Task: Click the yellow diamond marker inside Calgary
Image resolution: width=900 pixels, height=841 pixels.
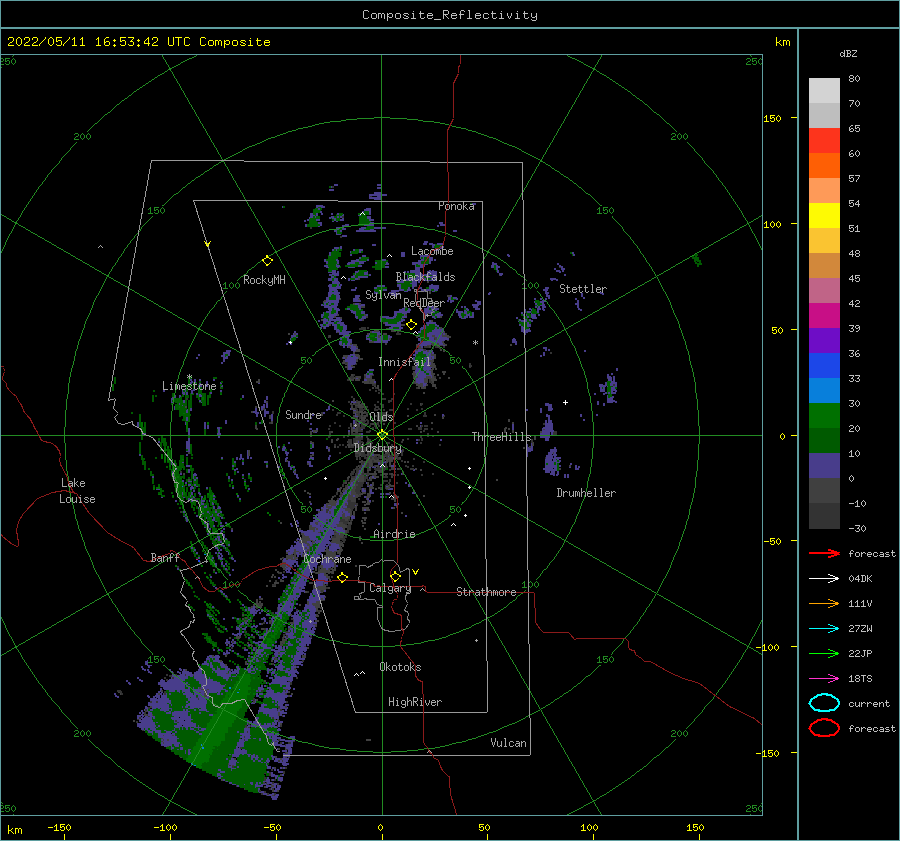Action: (x=395, y=576)
